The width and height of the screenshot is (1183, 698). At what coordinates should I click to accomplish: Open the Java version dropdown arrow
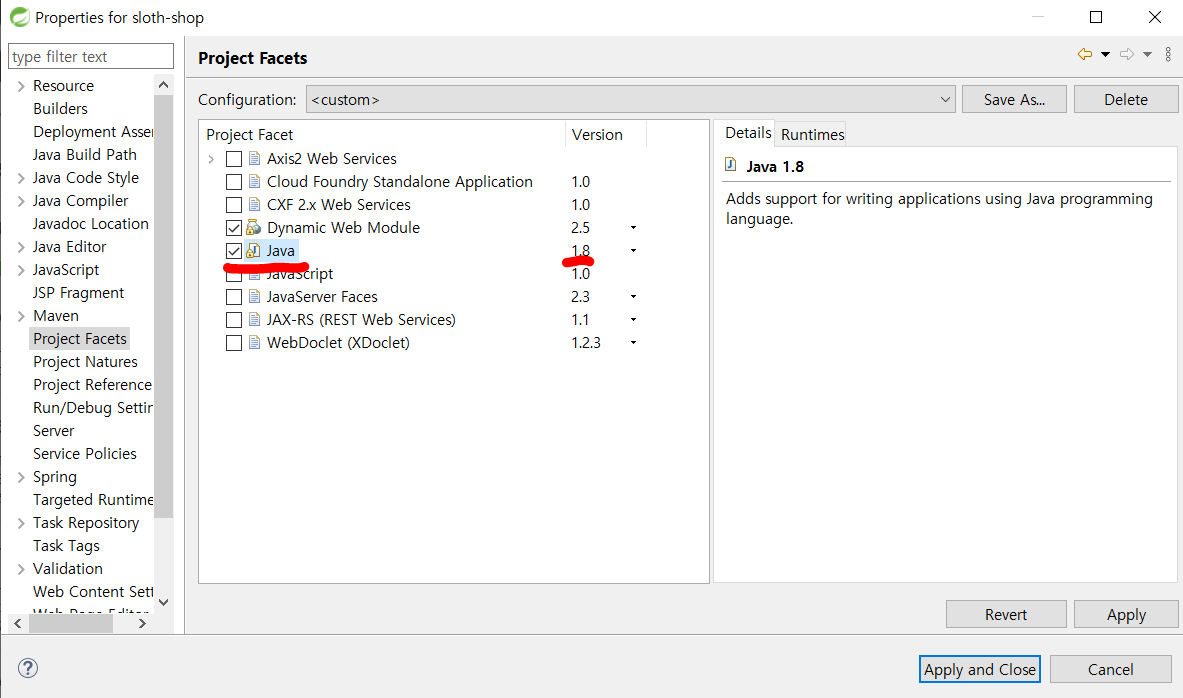pos(633,251)
